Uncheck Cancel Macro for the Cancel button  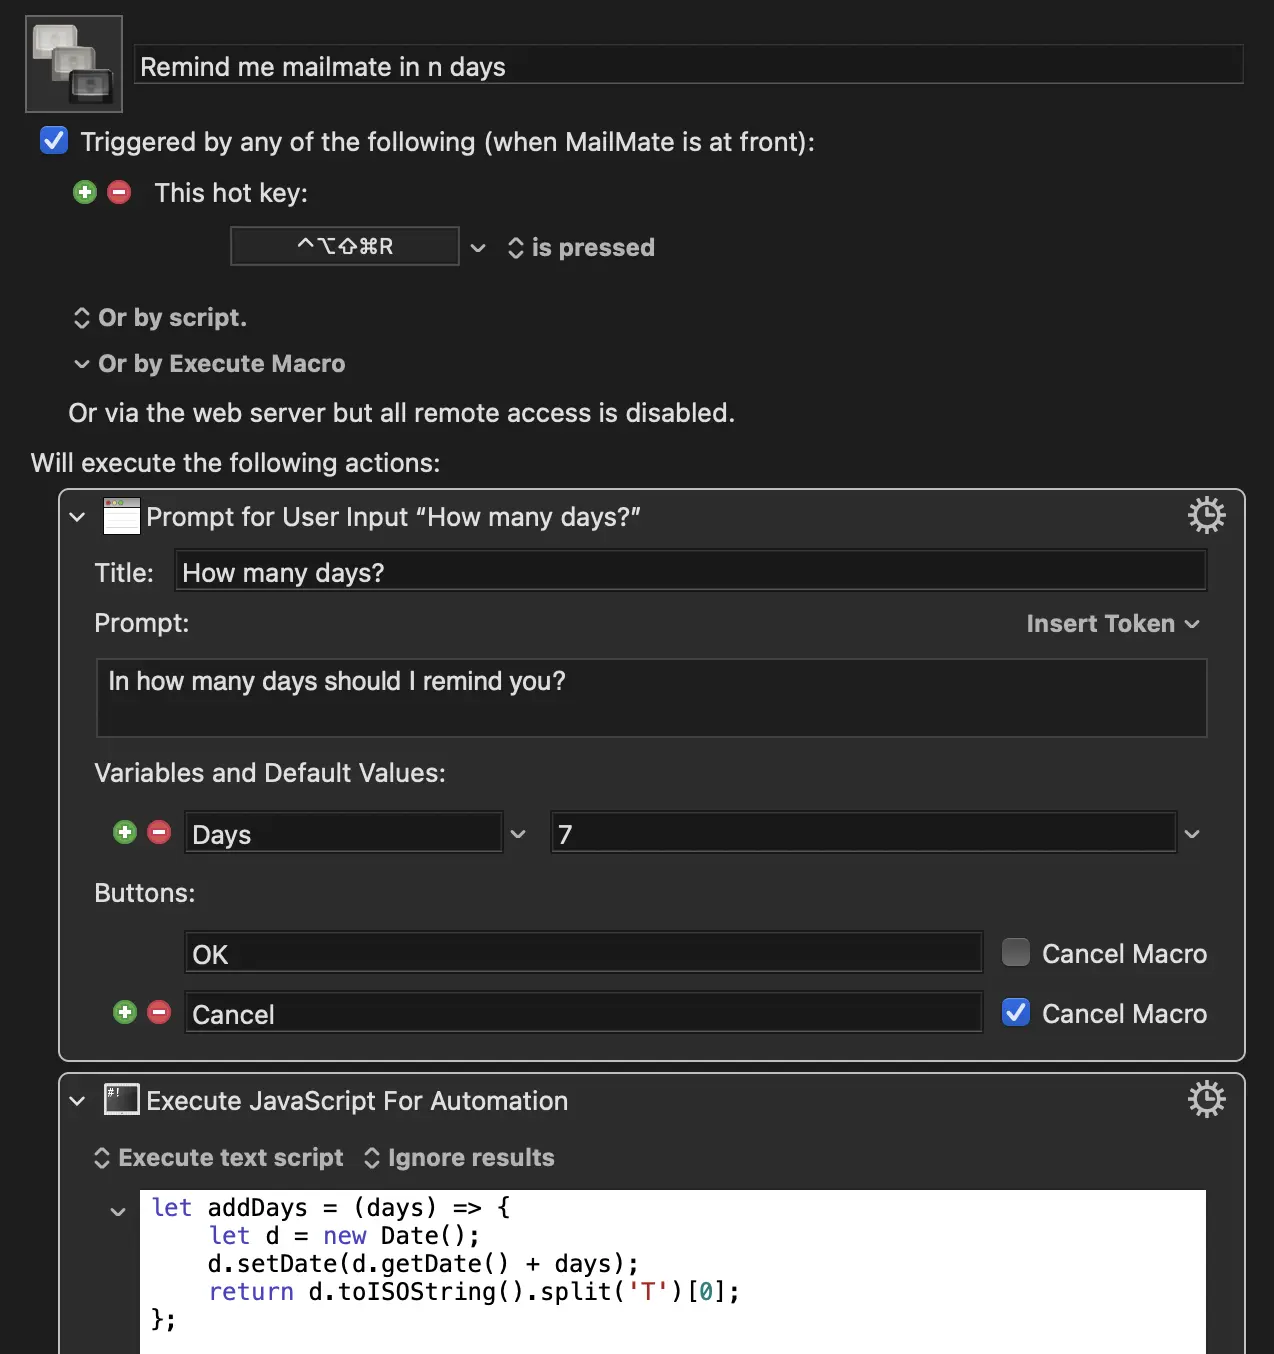(1016, 1012)
